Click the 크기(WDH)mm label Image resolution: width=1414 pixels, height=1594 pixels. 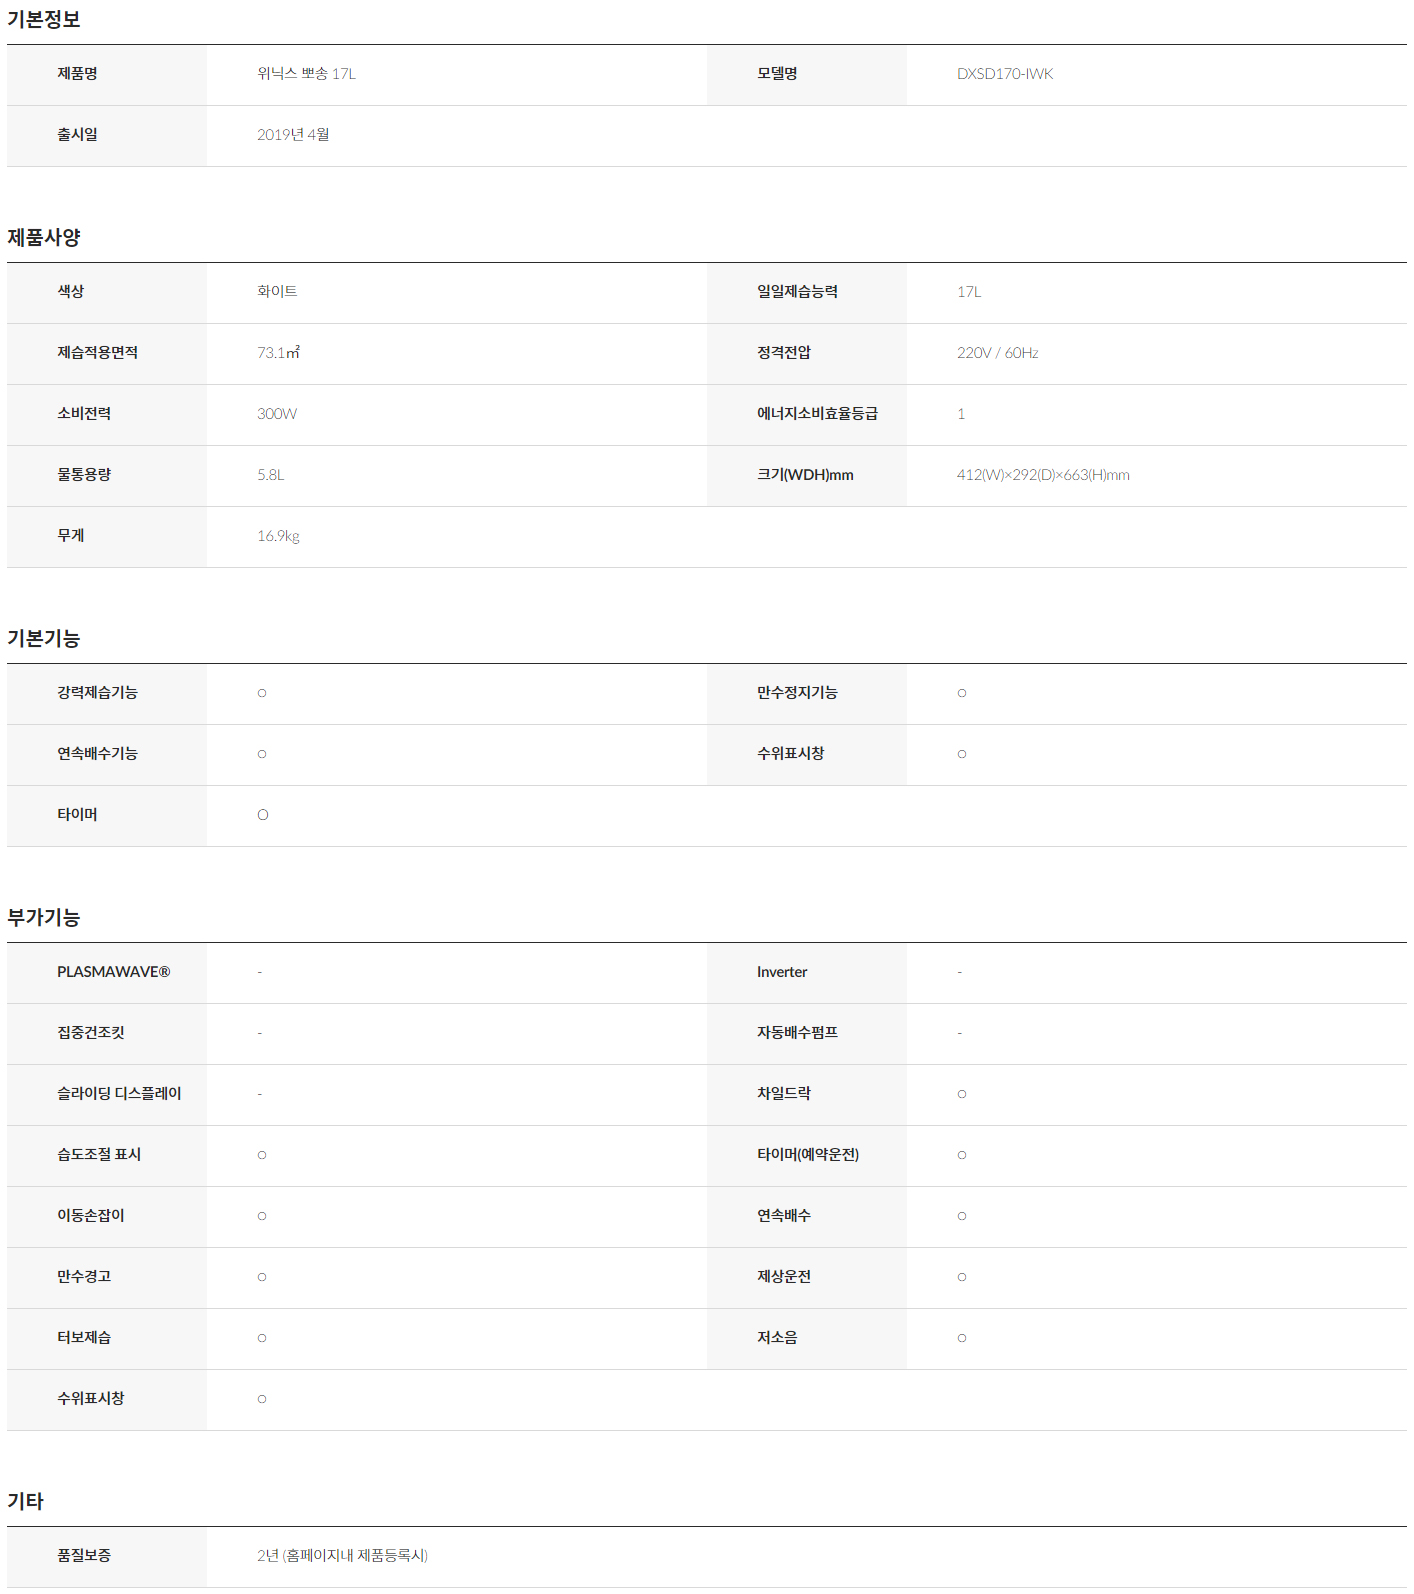805,475
